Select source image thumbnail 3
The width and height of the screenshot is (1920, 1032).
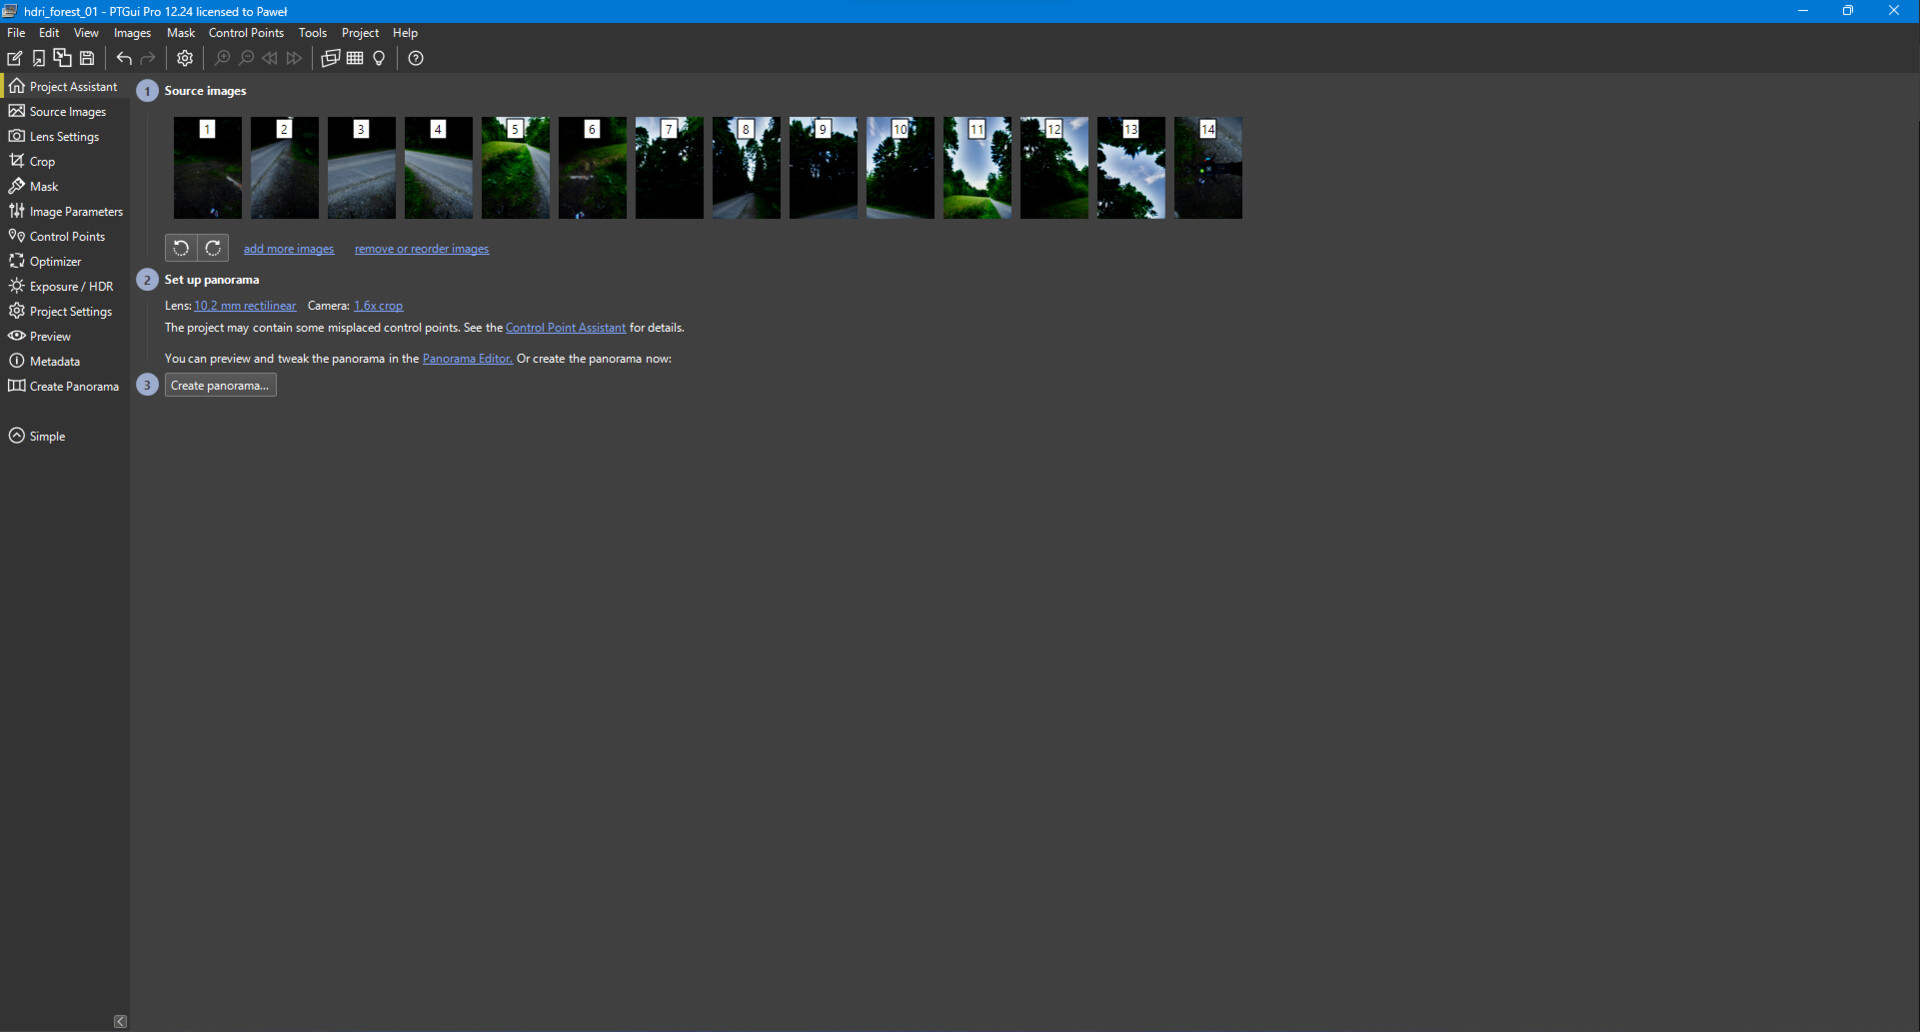point(362,168)
